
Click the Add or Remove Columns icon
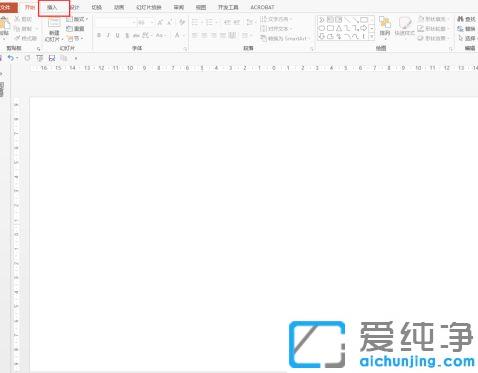[246, 35]
